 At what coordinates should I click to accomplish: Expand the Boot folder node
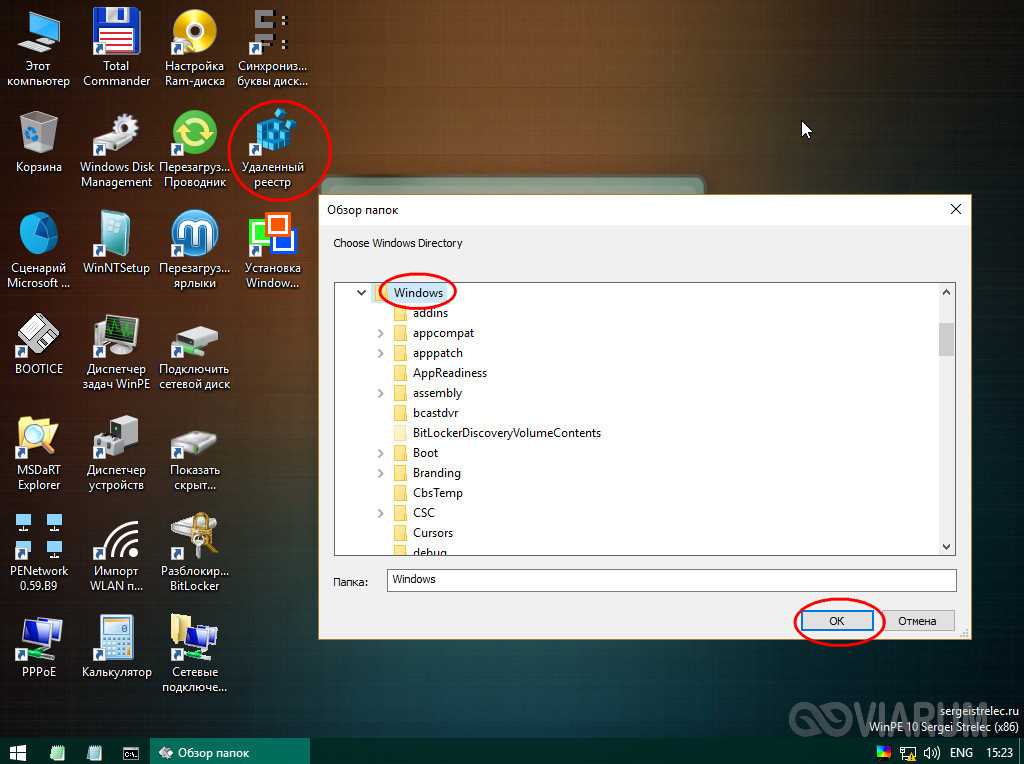pos(381,453)
